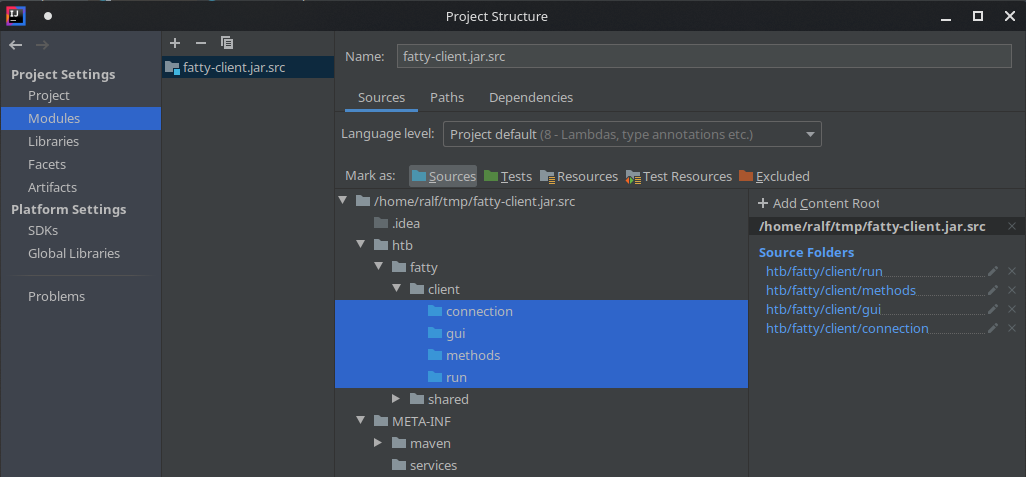Click the module Name input field

[x=704, y=56]
